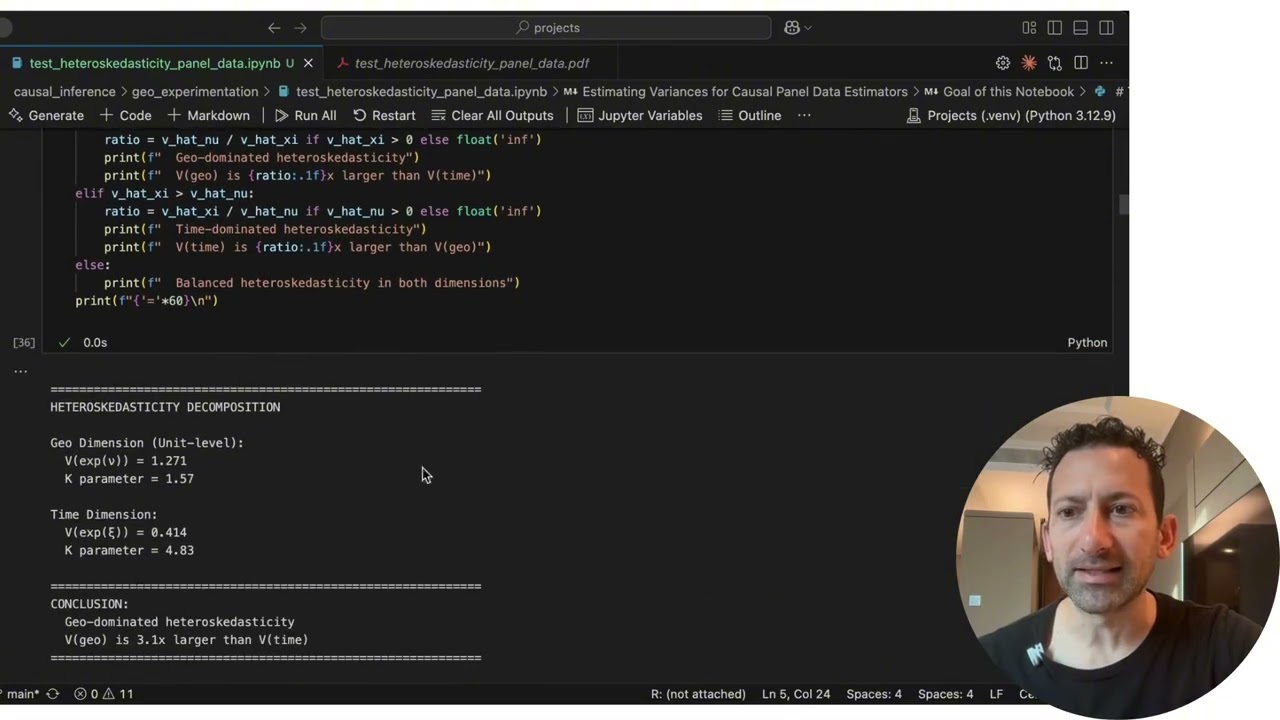The image size is (1280, 720).
Task: Click the 'K parameter = 1.57' output line
Action: tap(129, 479)
